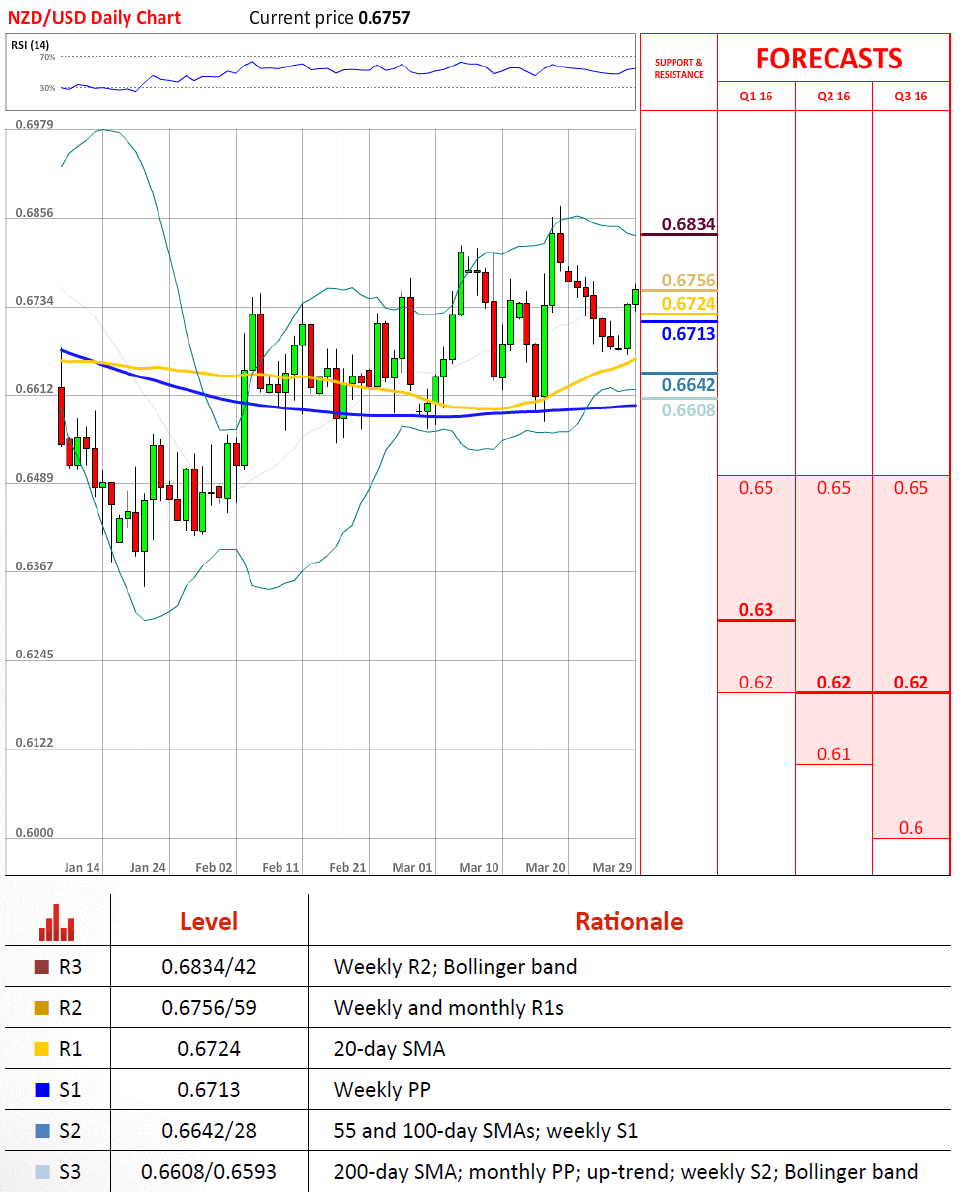This screenshot has height=1192, width=963.
Task: Click the 0.6713 support level label
Action: tap(688, 334)
